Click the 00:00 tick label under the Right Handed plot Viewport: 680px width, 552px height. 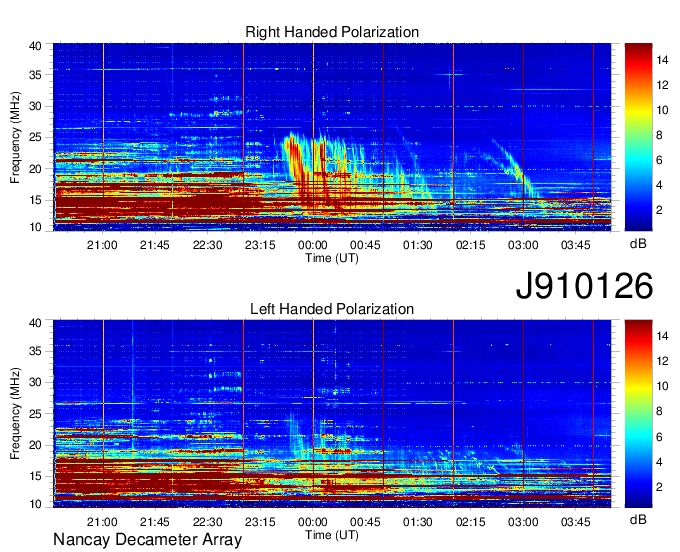coord(313,245)
